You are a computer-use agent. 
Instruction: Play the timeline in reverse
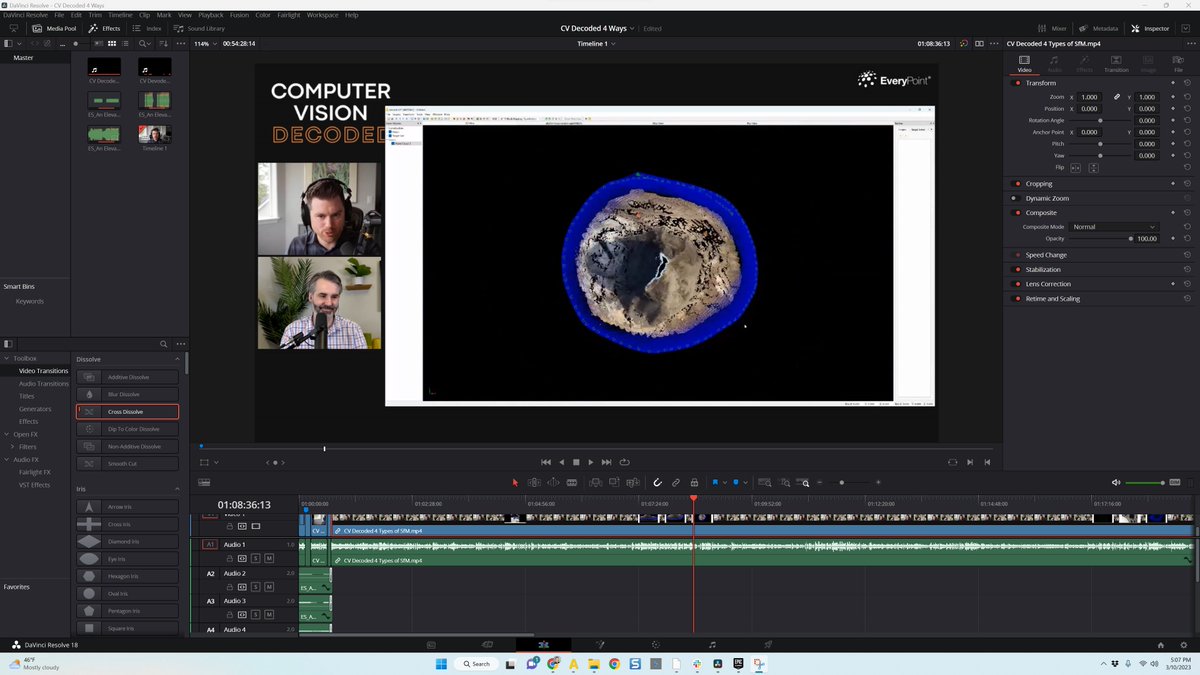click(x=561, y=462)
